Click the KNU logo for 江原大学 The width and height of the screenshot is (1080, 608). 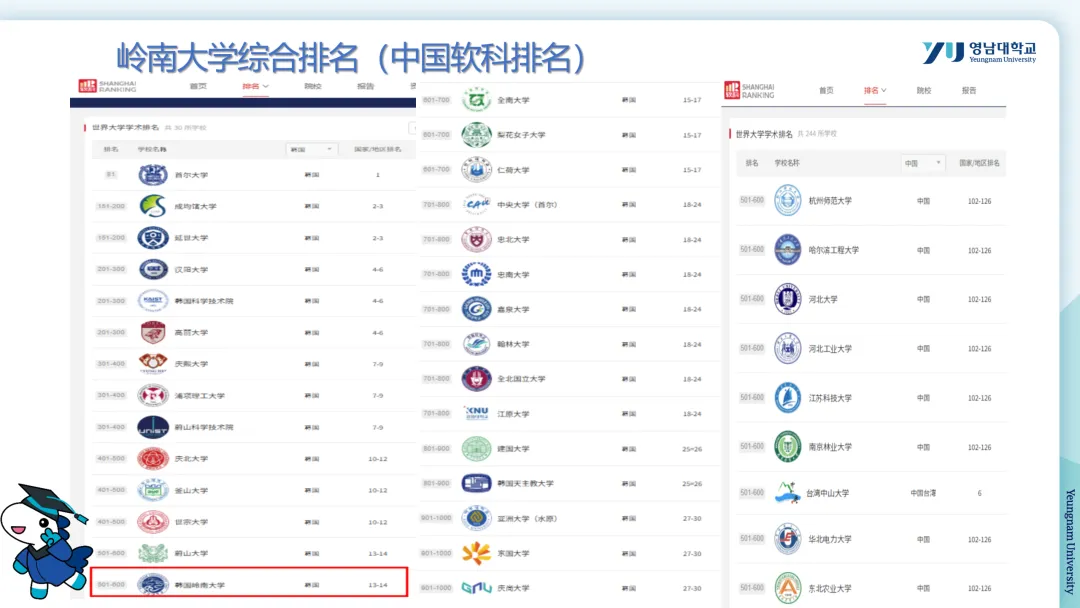(x=476, y=413)
